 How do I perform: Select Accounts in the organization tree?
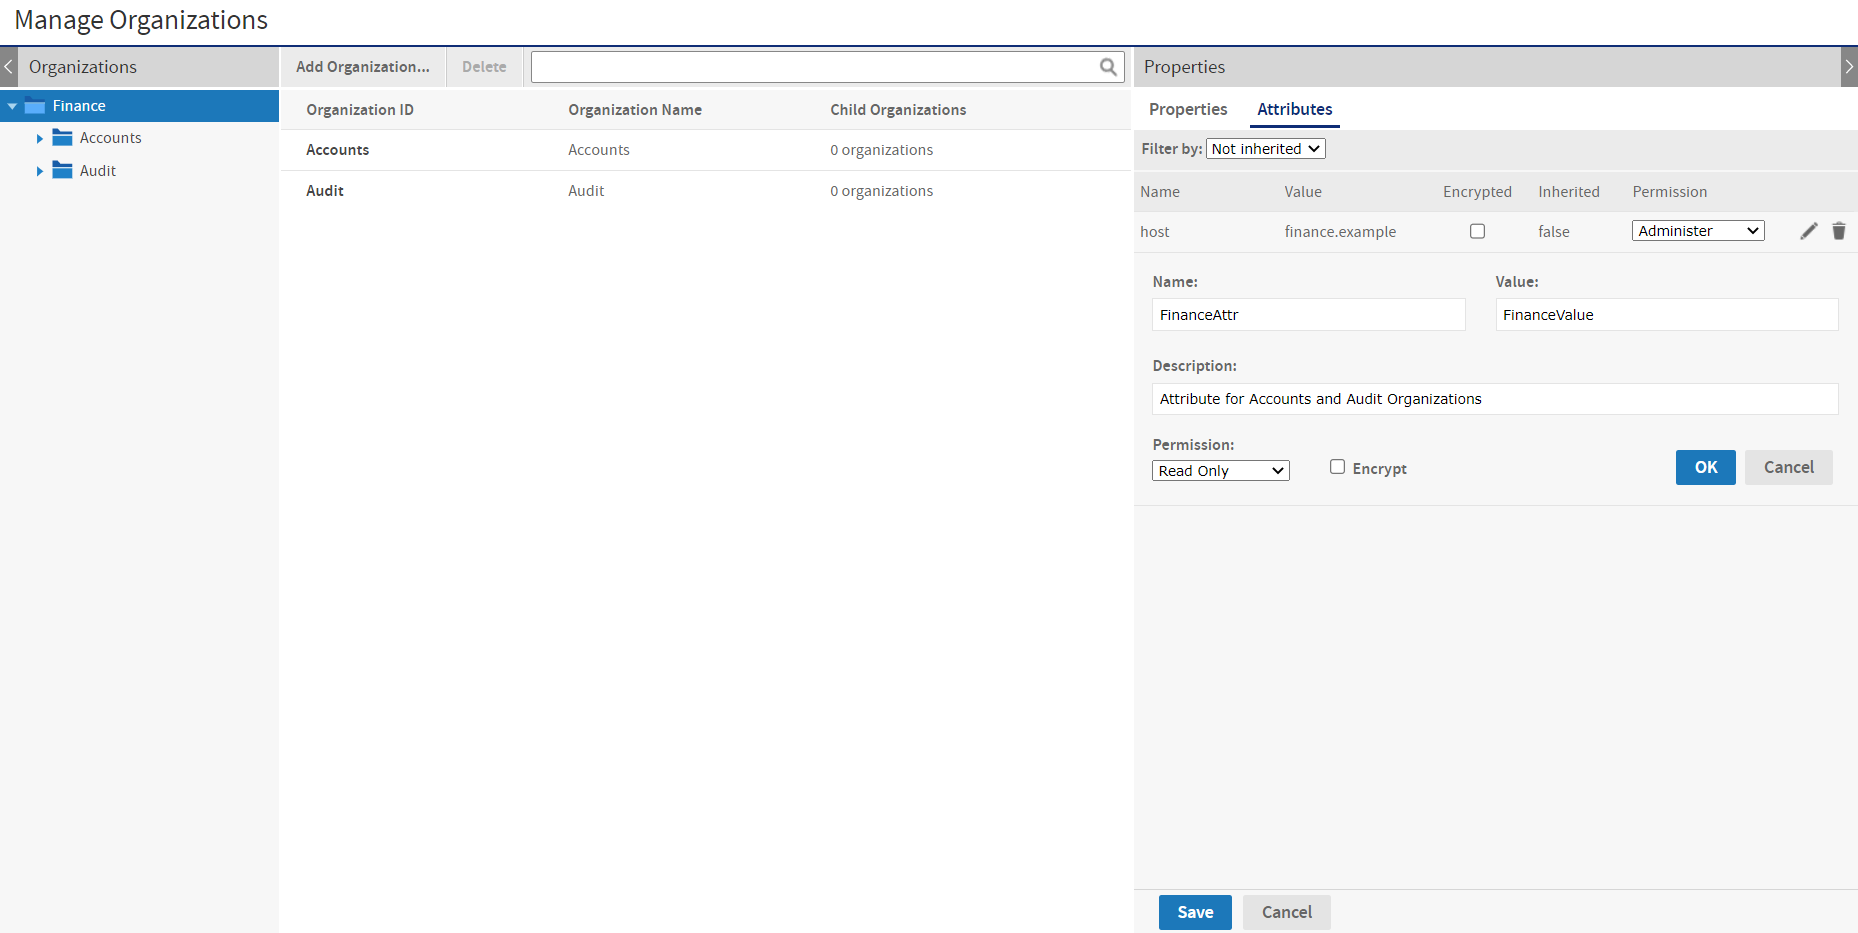tap(110, 138)
